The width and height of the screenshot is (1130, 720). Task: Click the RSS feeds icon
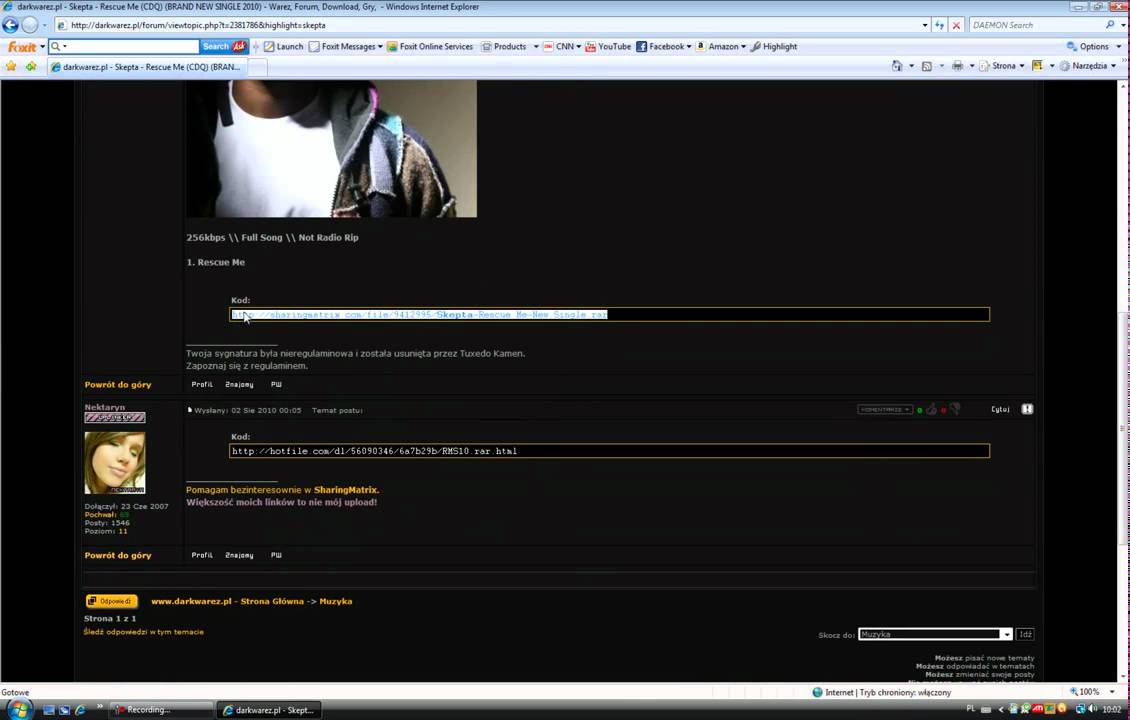point(927,66)
